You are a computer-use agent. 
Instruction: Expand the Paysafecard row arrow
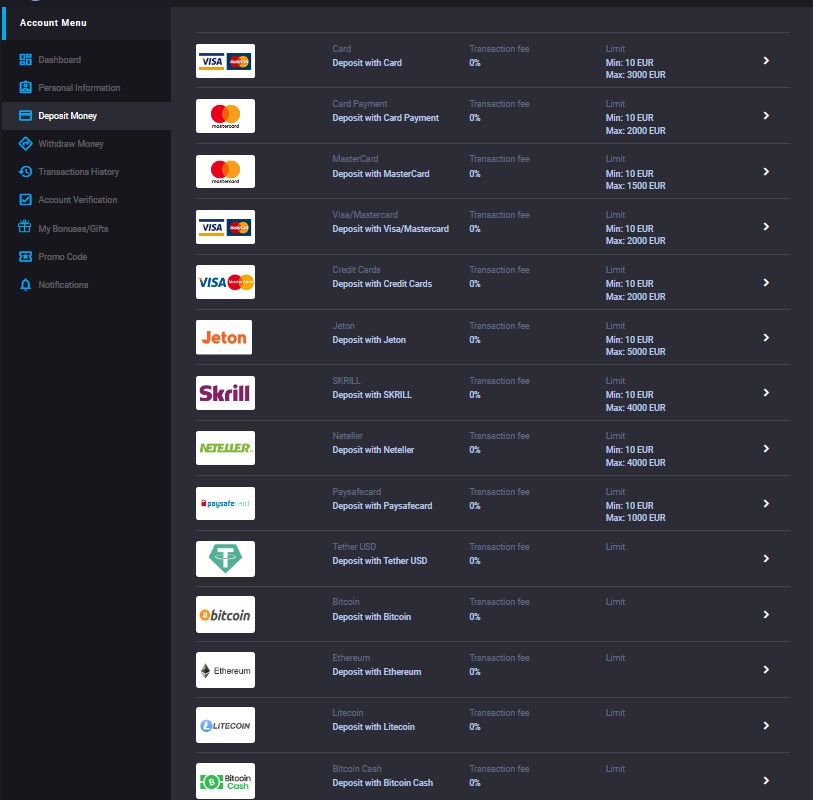coord(766,503)
